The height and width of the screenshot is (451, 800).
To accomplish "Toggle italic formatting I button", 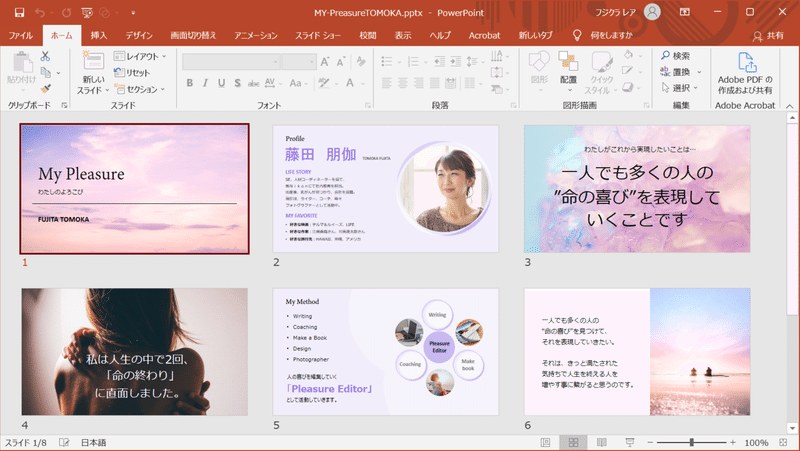I will tap(205, 83).
